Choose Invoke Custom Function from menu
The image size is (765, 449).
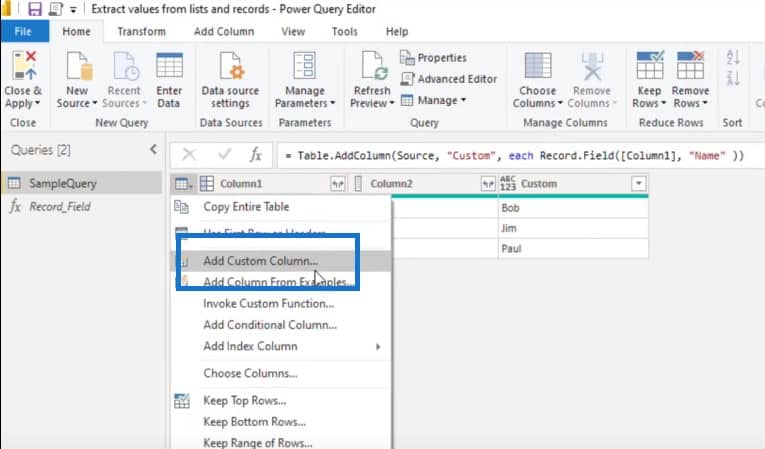281,304
